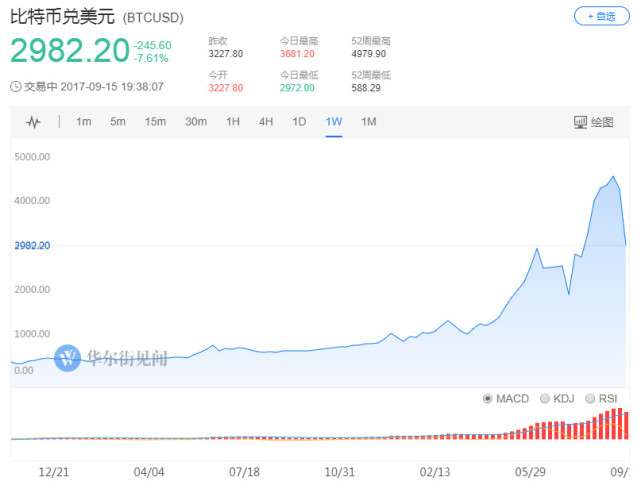Switch to the 30m timeframe
The image size is (641, 481).
196,122
